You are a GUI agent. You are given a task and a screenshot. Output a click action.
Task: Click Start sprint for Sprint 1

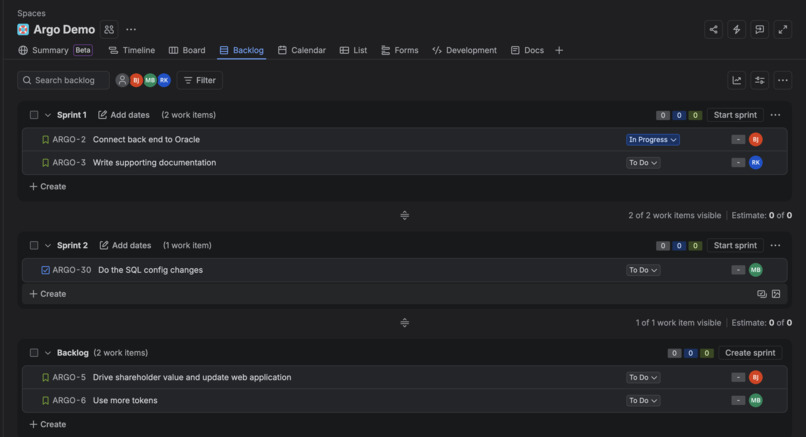[x=735, y=115]
